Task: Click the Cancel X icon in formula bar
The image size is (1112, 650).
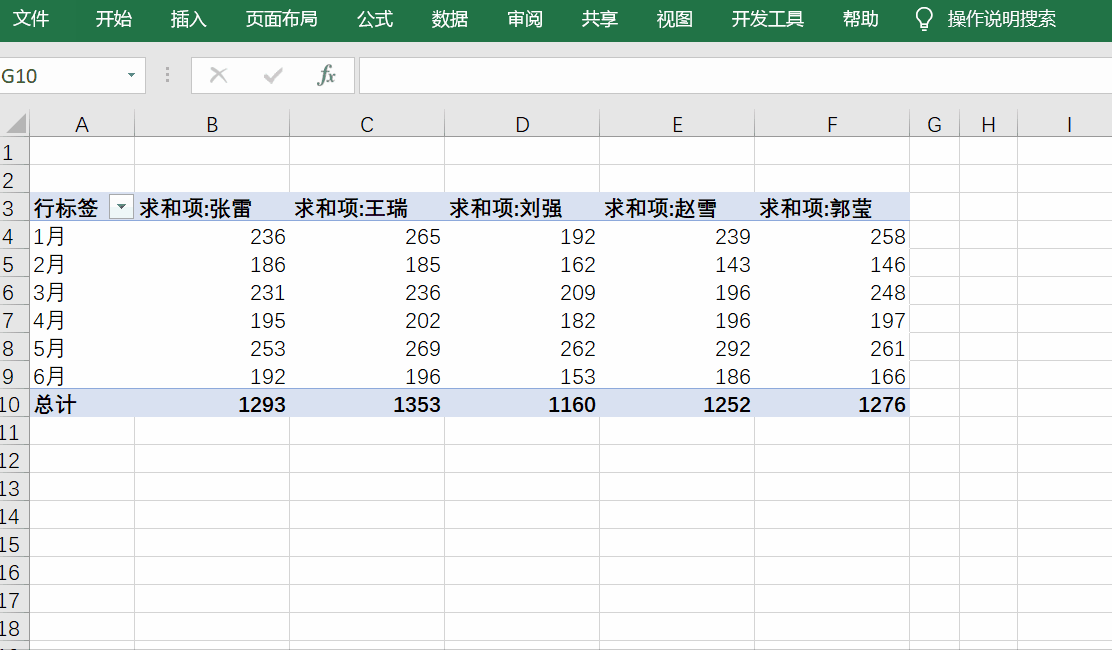Action: (x=219, y=76)
